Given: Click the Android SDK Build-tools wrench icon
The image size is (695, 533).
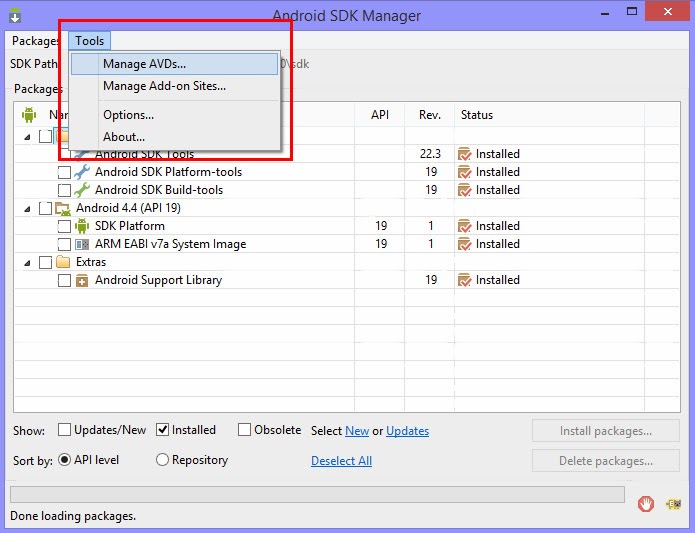Looking at the screenshot, I should click(x=82, y=190).
